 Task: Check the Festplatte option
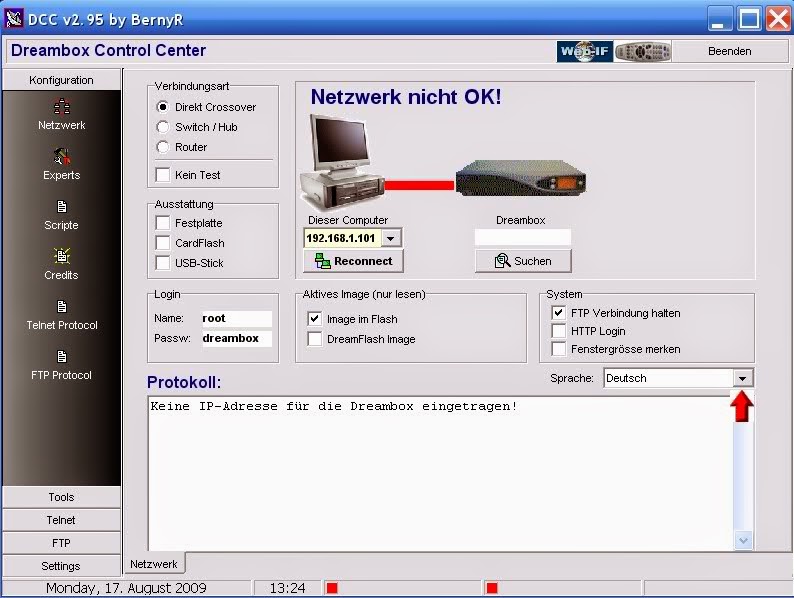163,223
